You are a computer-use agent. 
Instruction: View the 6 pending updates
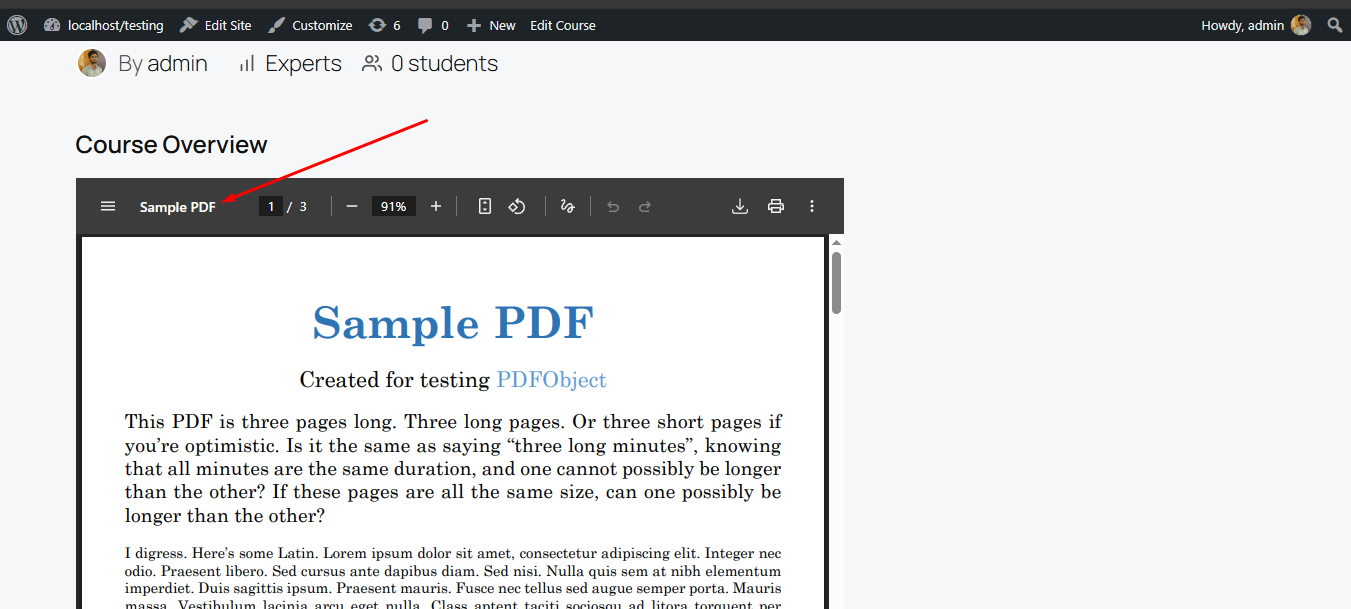point(385,25)
